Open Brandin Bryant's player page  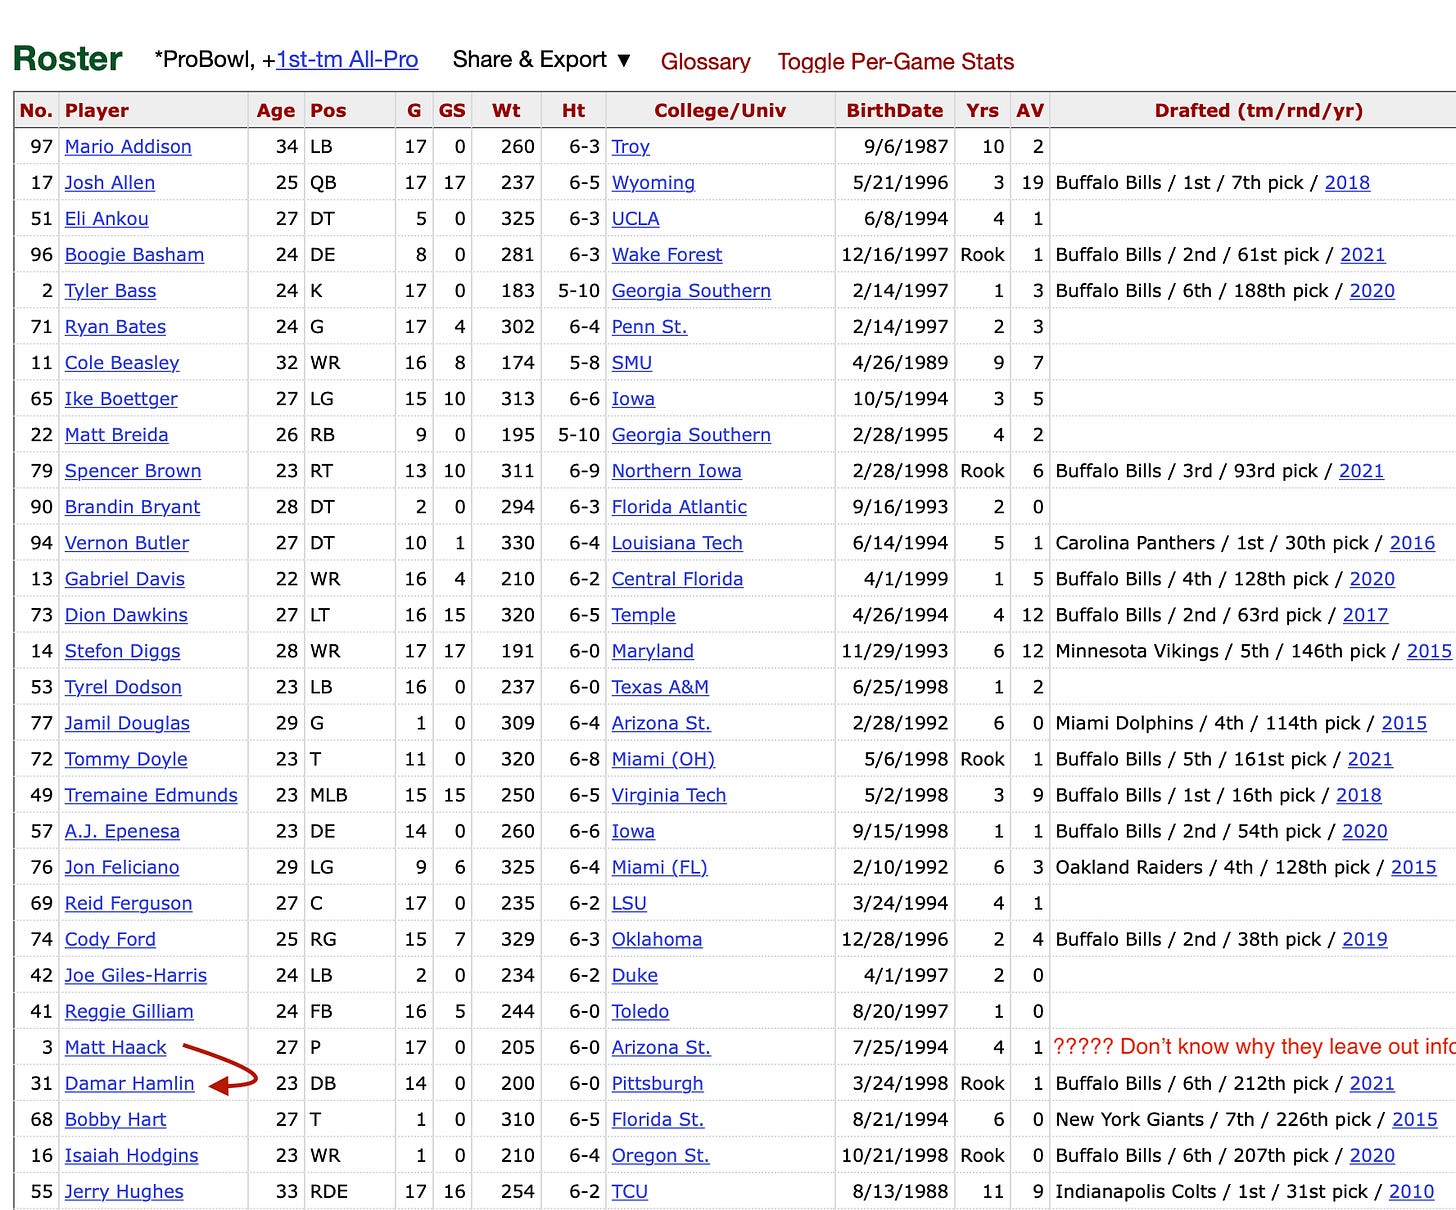click(x=132, y=507)
